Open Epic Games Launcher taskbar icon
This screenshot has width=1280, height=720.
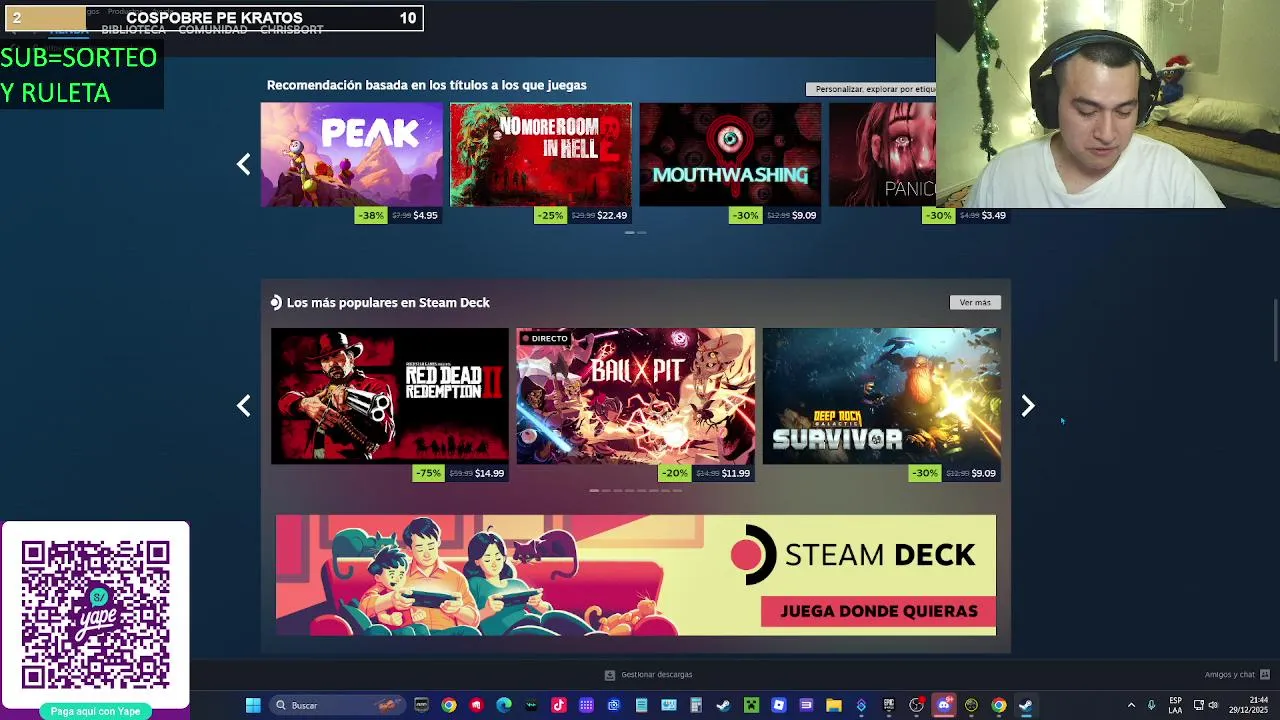point(888,705)
